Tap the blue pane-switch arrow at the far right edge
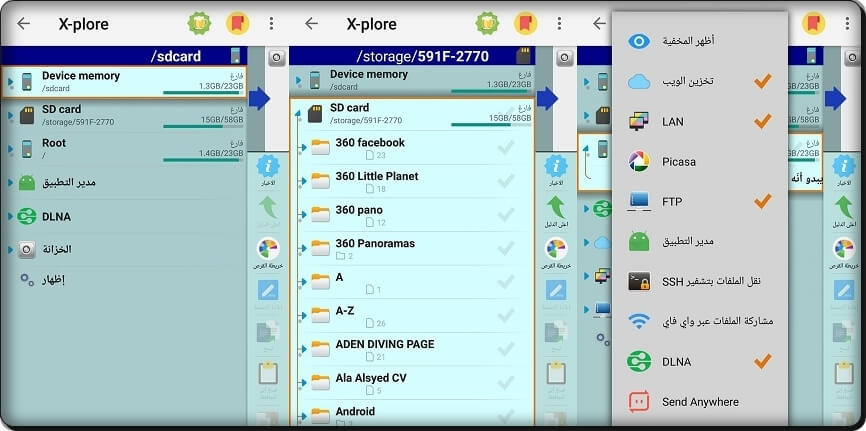 (836, 98)
